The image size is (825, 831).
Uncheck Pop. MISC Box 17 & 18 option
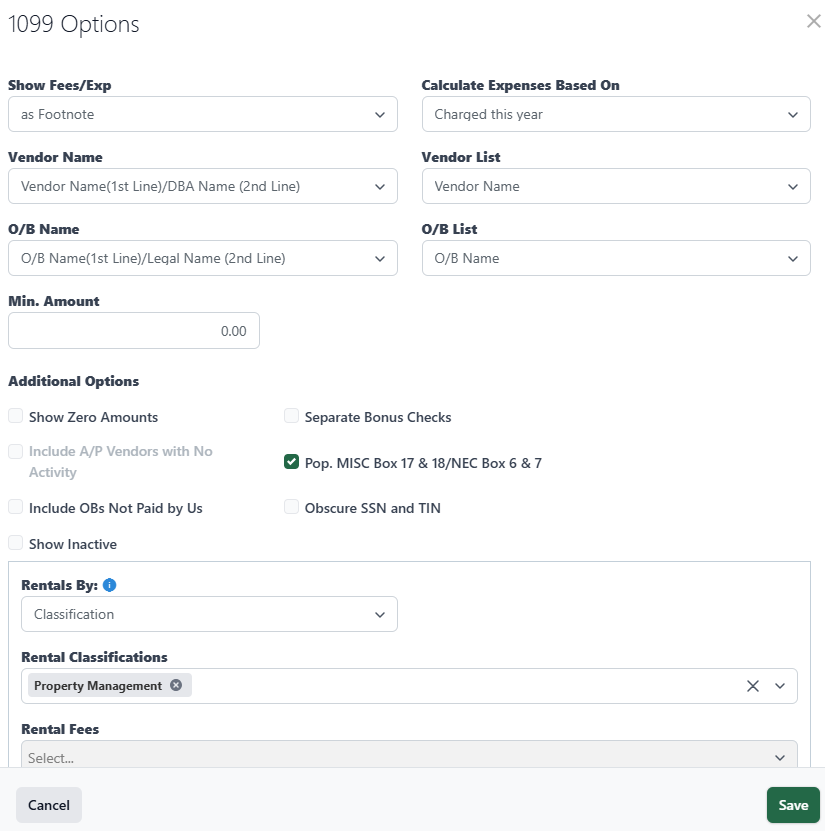[292, 462]
